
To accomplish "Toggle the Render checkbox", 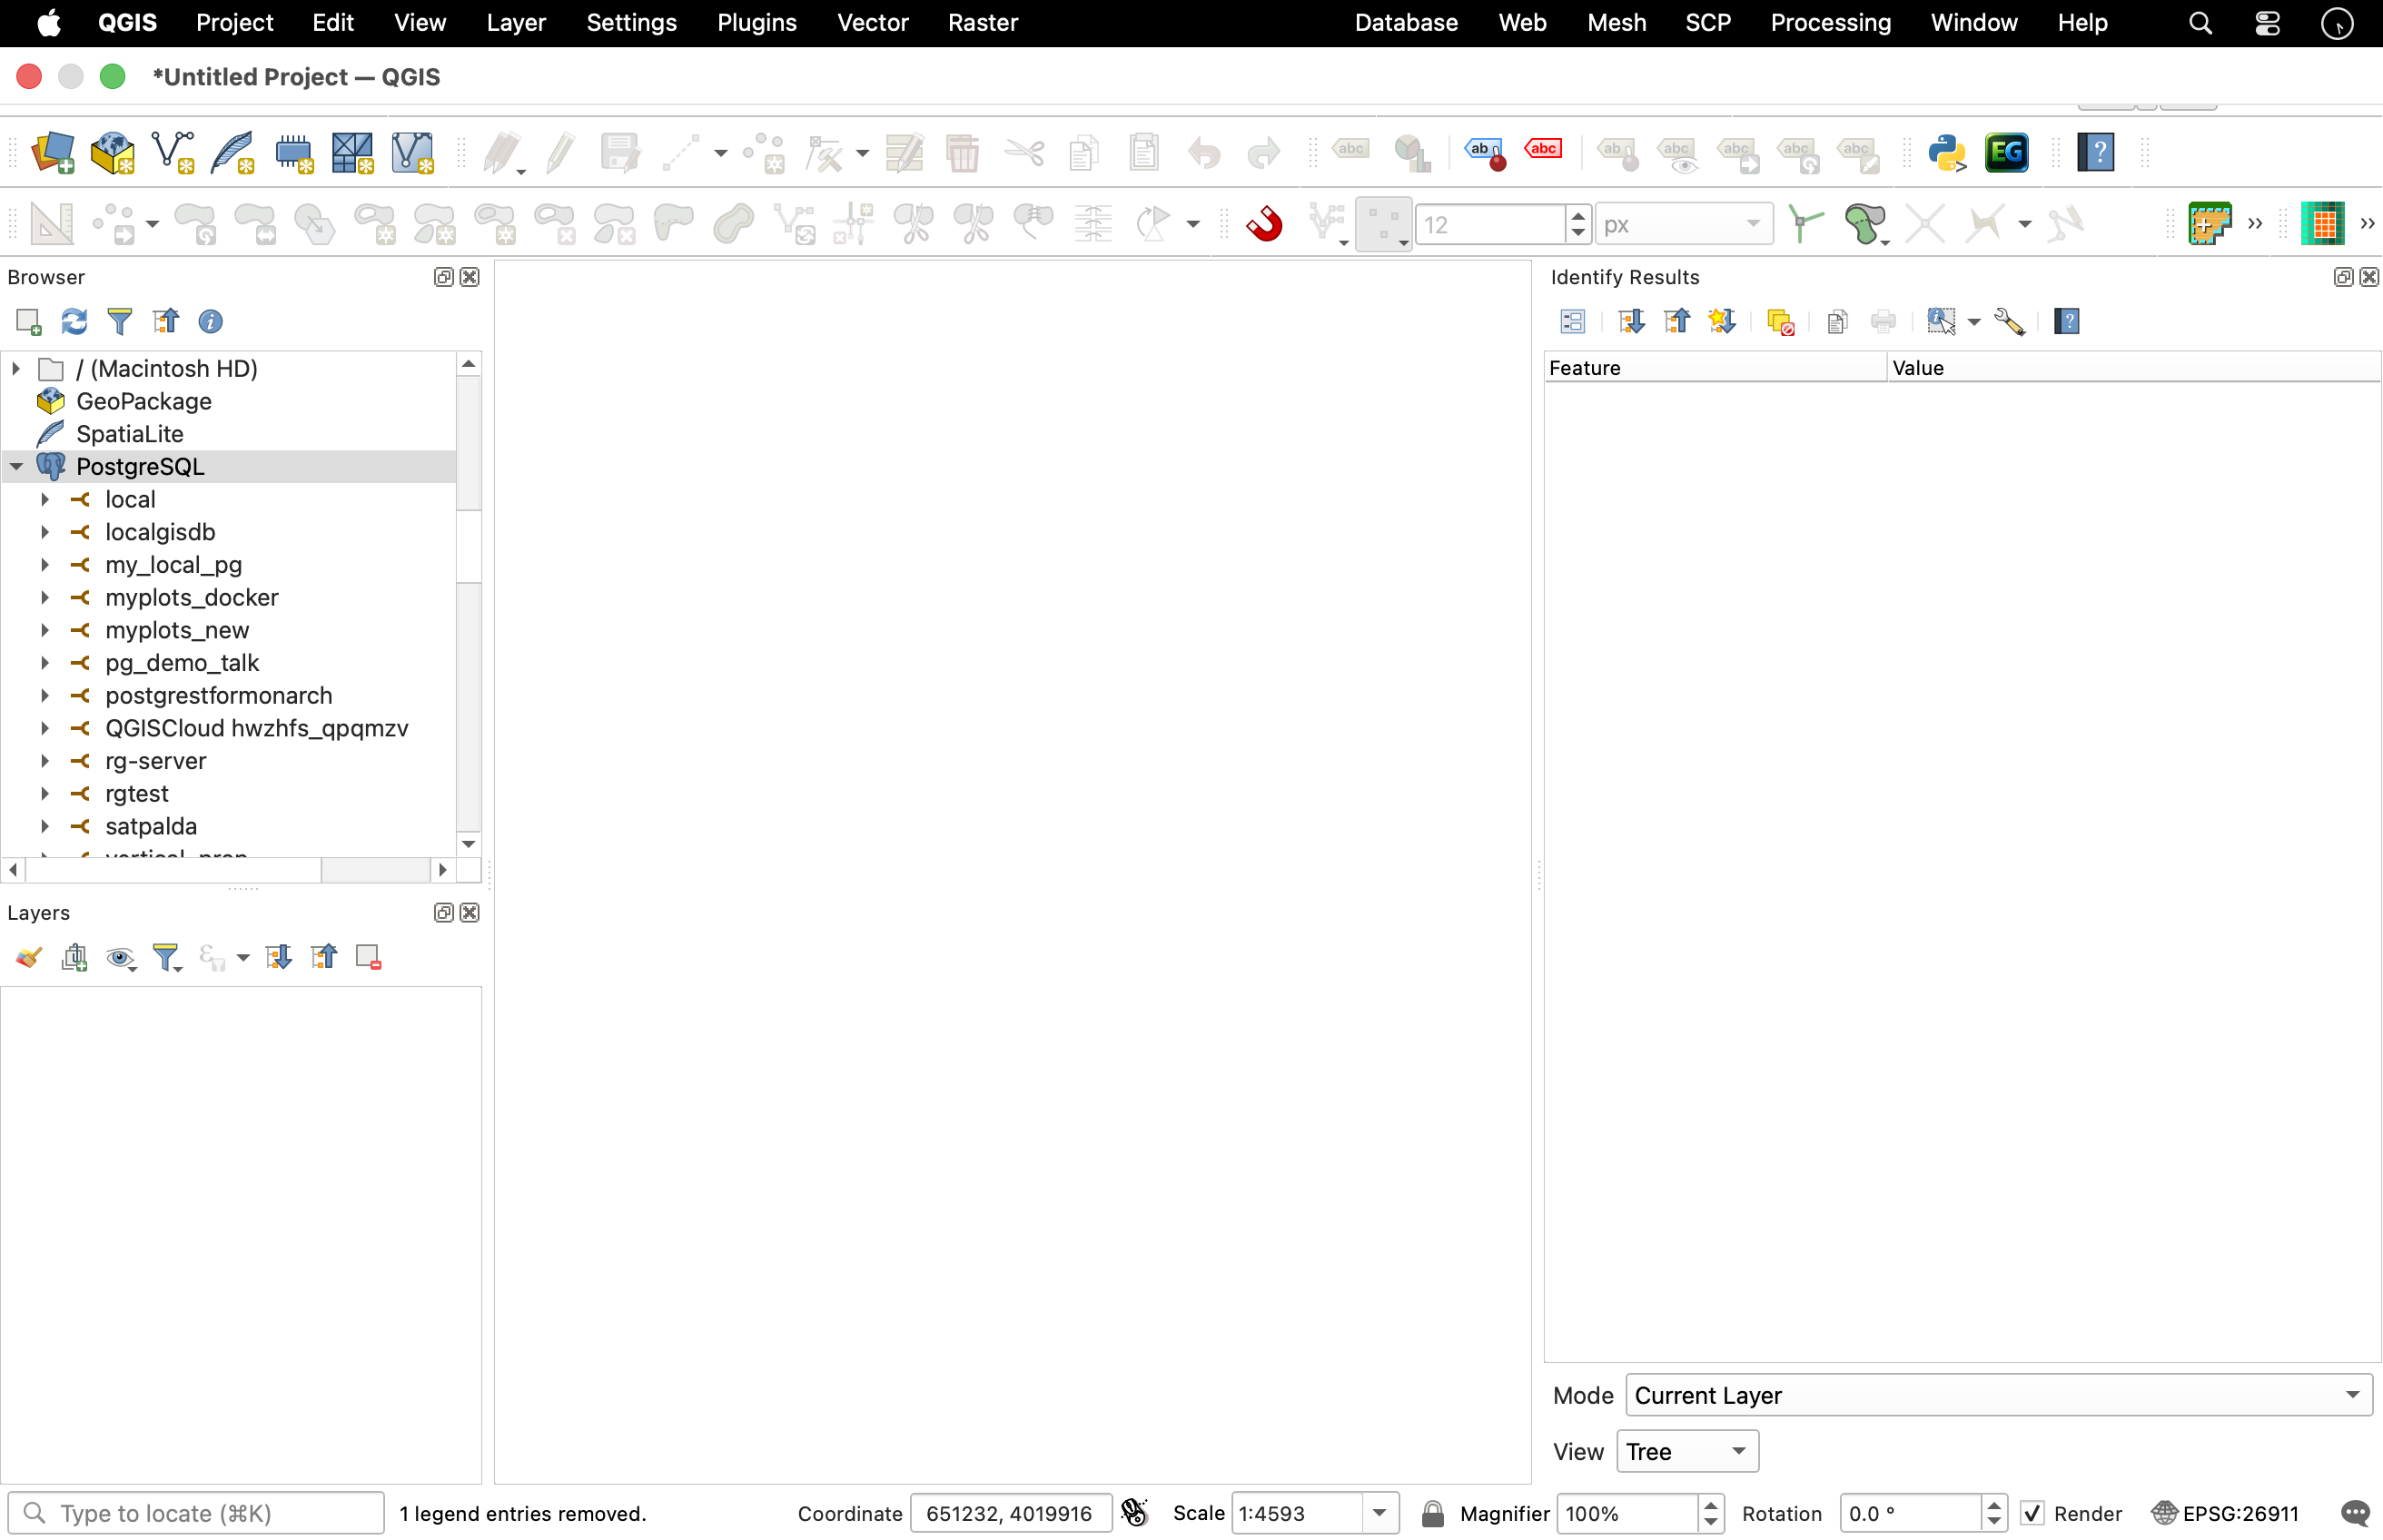I will (2031, 1513).
